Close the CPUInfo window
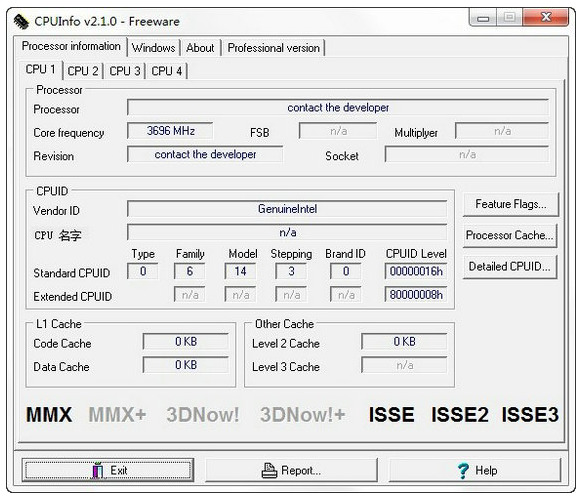Viewport: 585px width, 498px height. click(546, 17)
